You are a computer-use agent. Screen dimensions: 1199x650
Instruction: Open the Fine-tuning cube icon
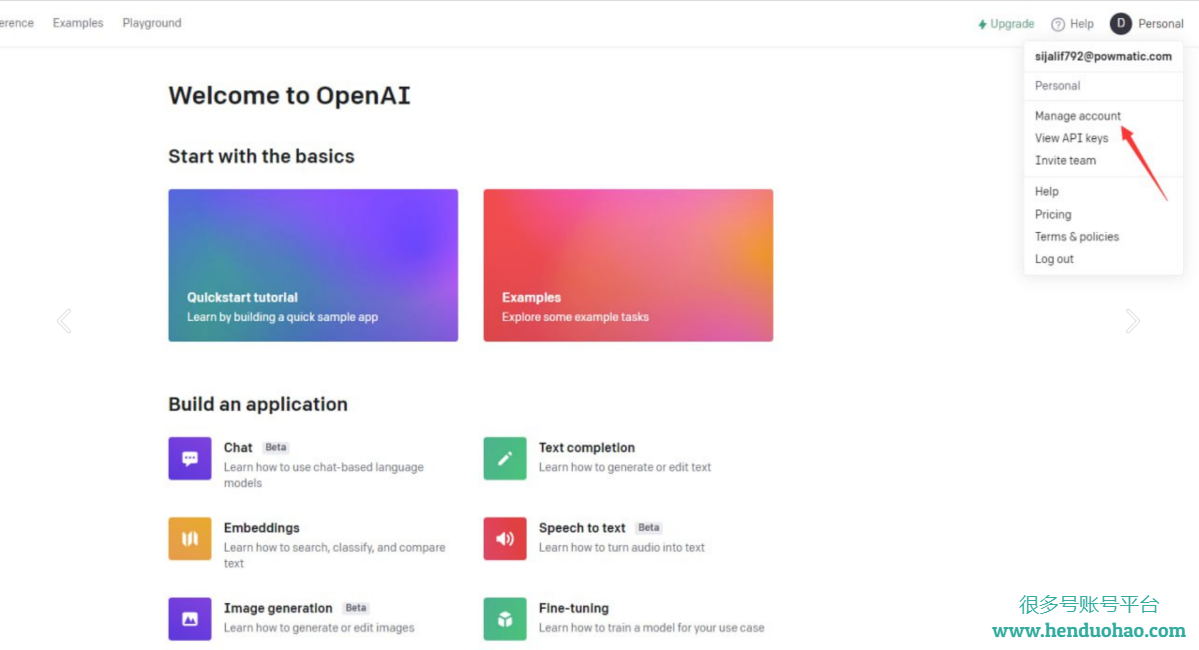(505, 619)
